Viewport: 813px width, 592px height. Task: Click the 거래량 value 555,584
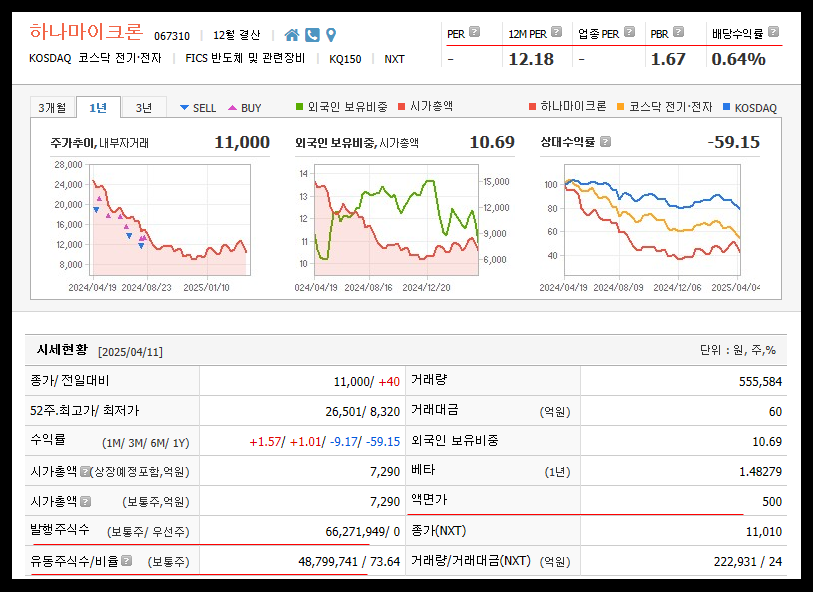(760, 382)
